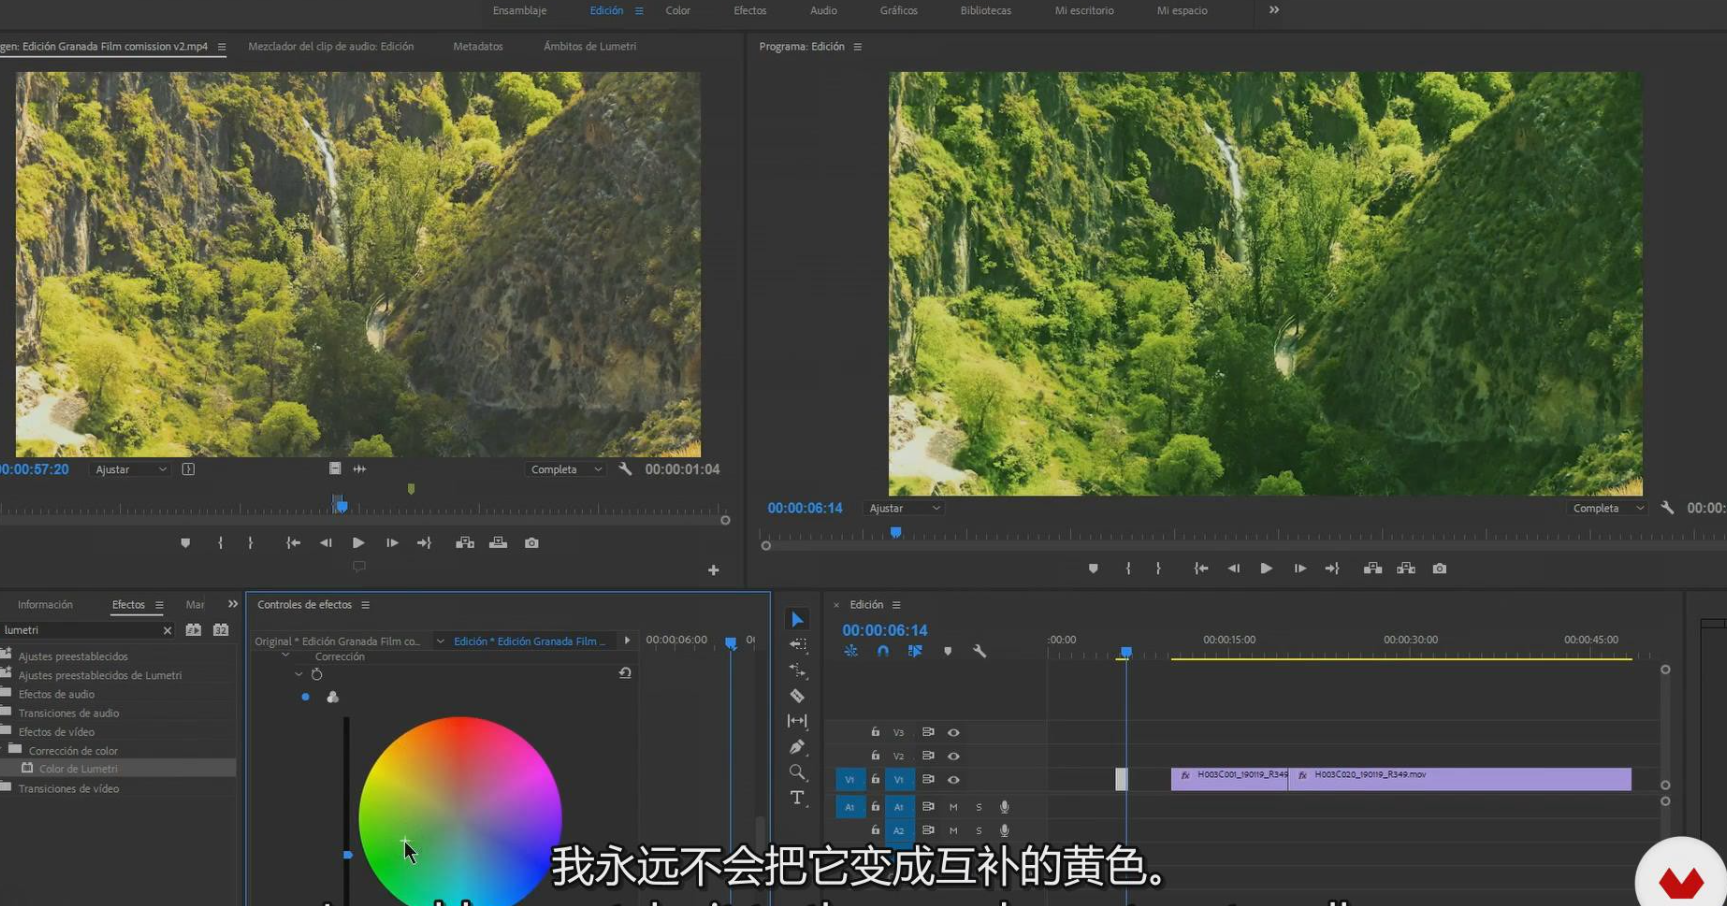Viewport: 1727px width, 906px height.
Task: Open Program monitor wrench settings
Action: click(x=1667, y=508)
